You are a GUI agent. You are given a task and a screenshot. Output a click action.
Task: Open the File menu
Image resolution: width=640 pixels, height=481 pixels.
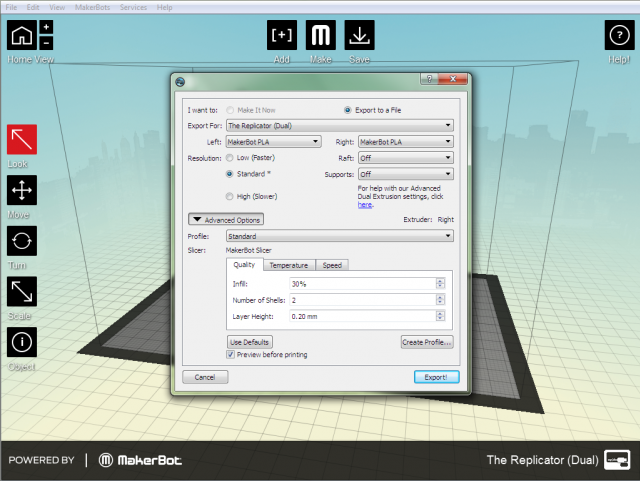[11, 7]
